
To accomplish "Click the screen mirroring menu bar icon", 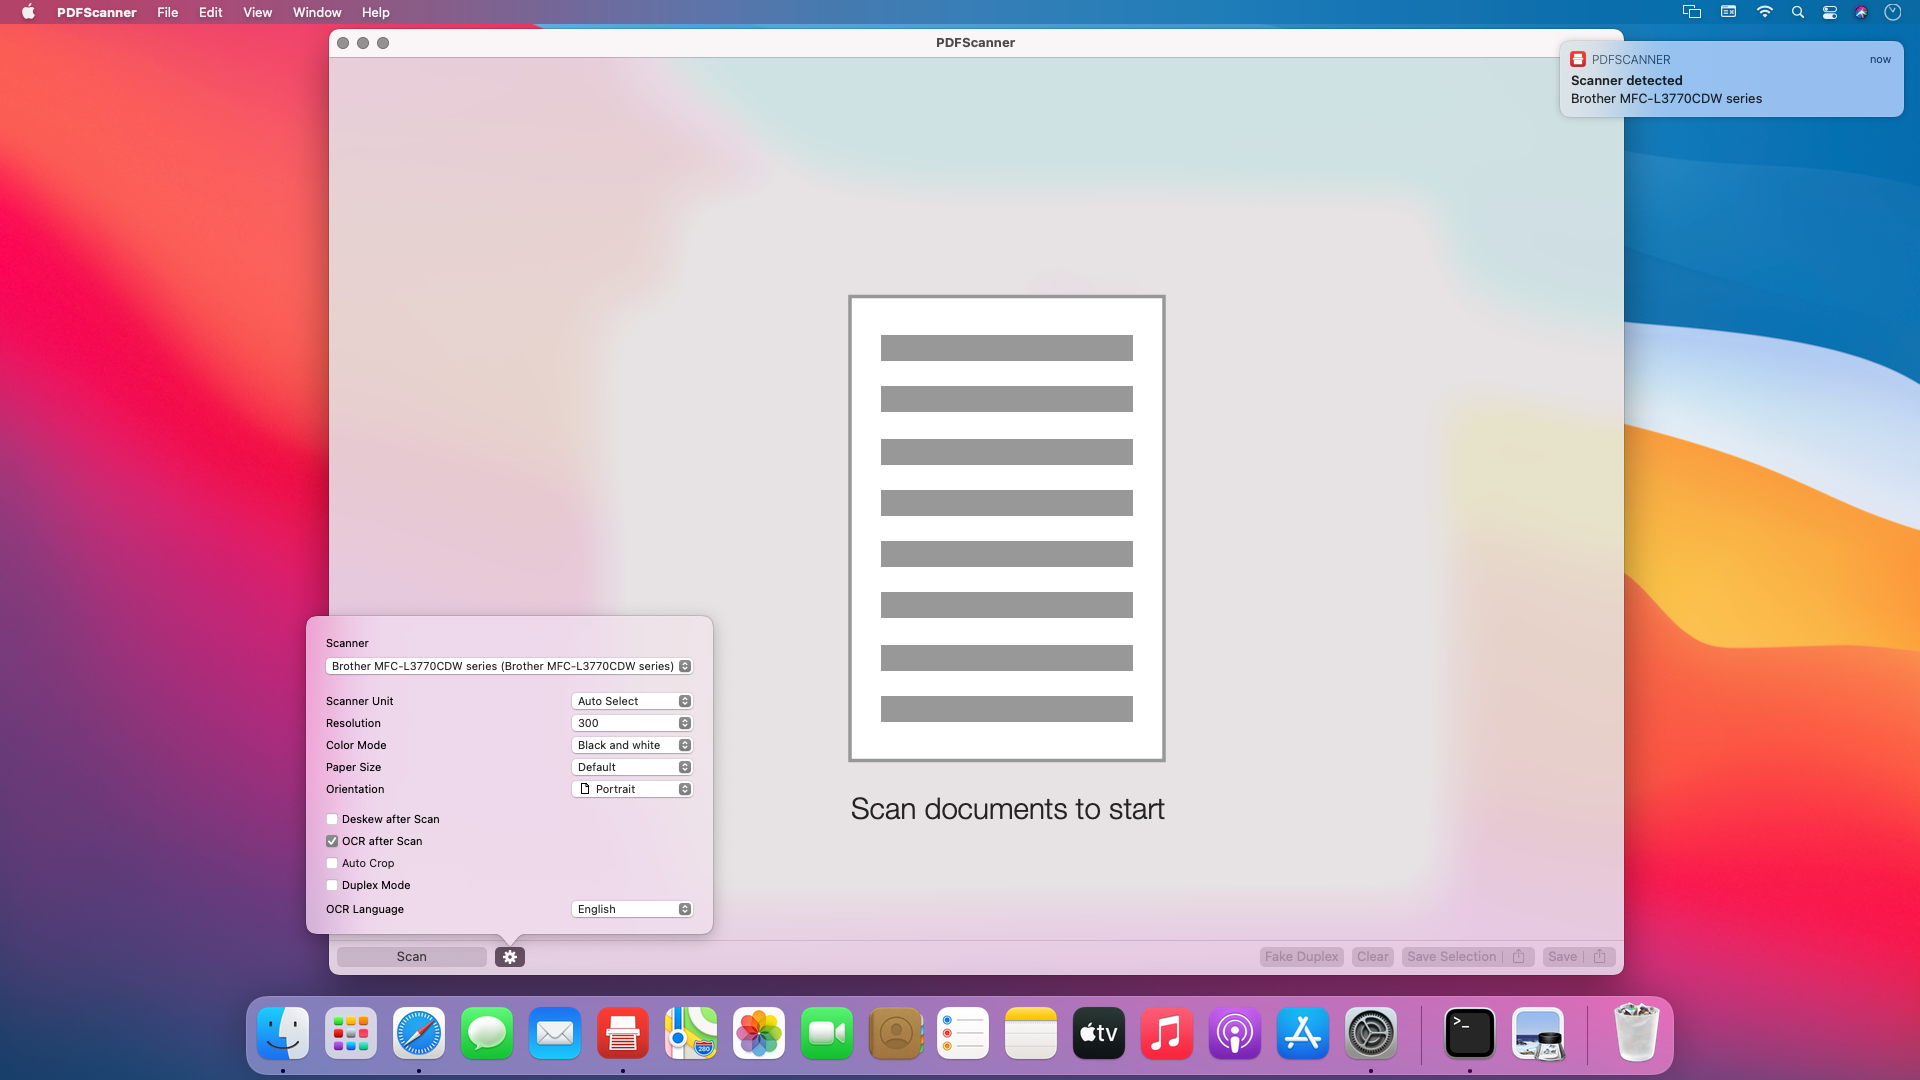I will click(1692, 12).
